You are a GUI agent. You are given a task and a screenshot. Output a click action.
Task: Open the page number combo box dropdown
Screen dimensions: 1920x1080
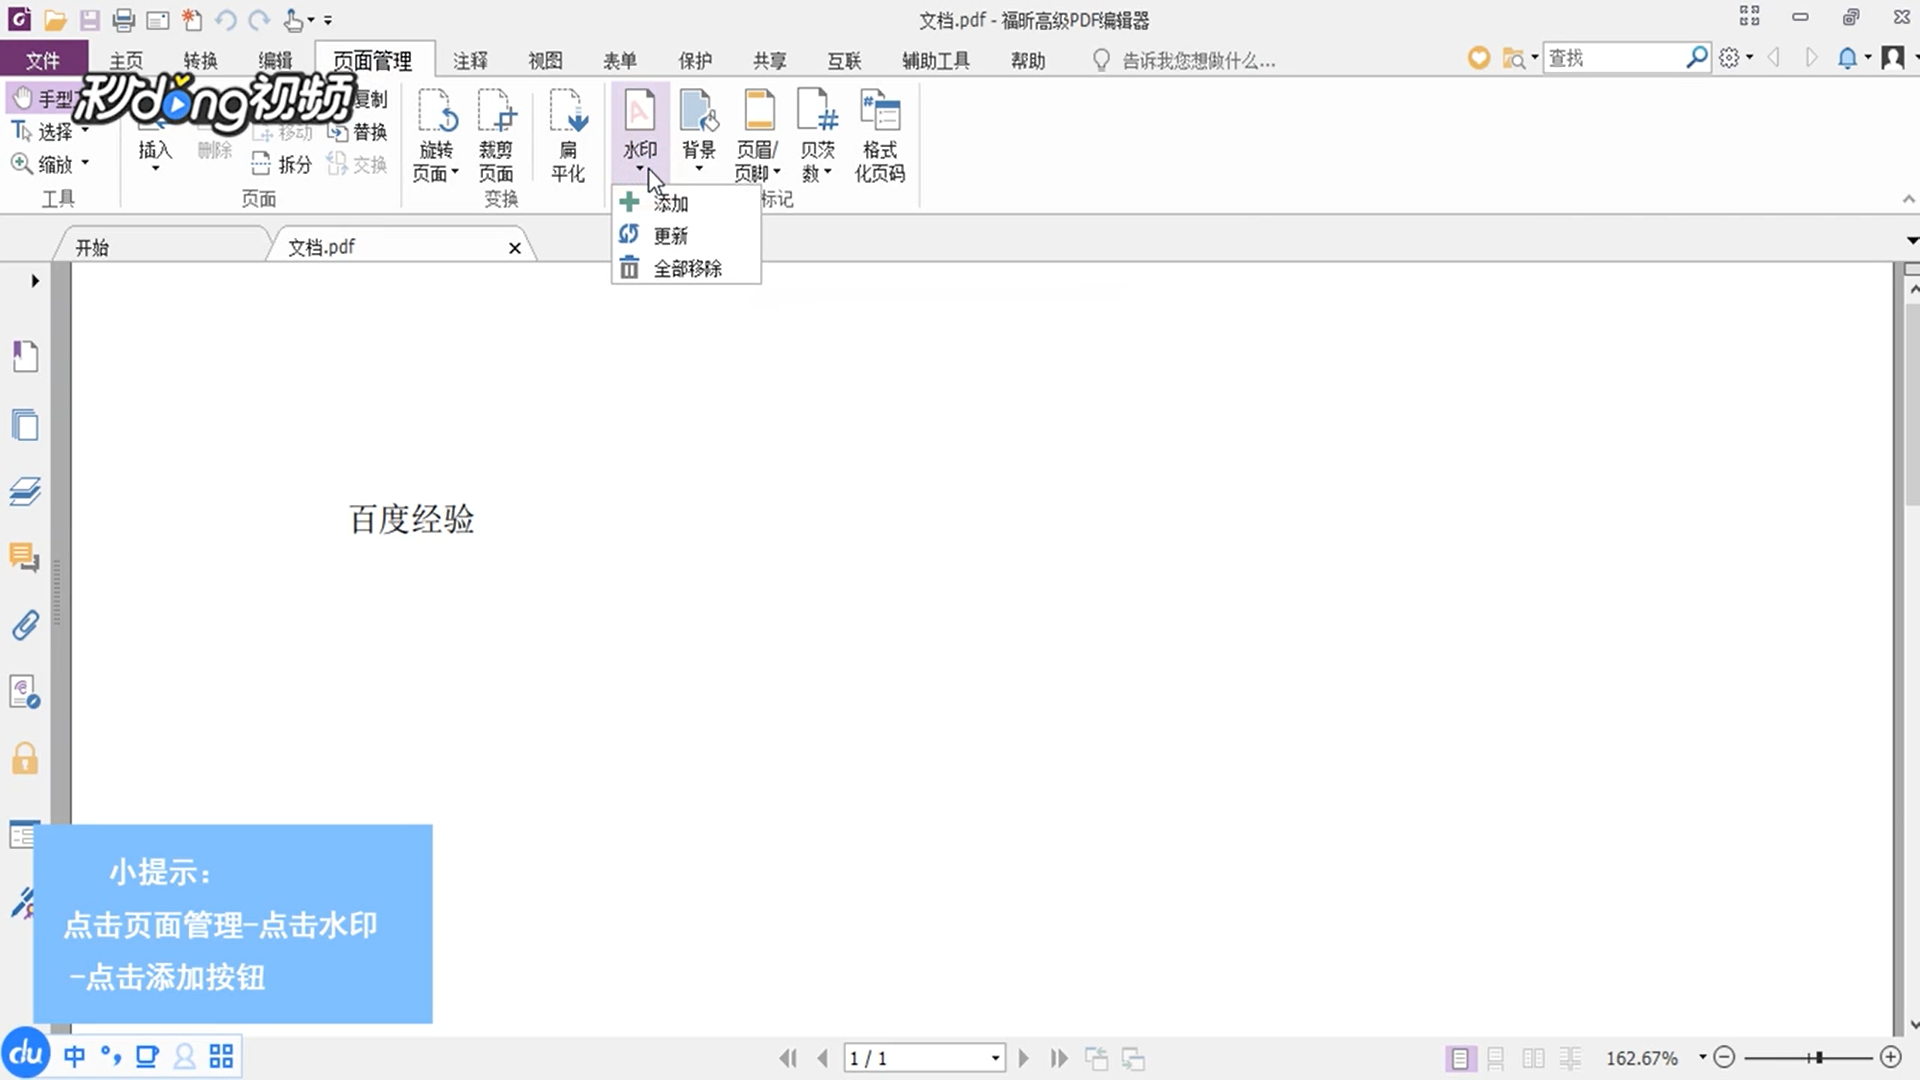click(995, 1058)
